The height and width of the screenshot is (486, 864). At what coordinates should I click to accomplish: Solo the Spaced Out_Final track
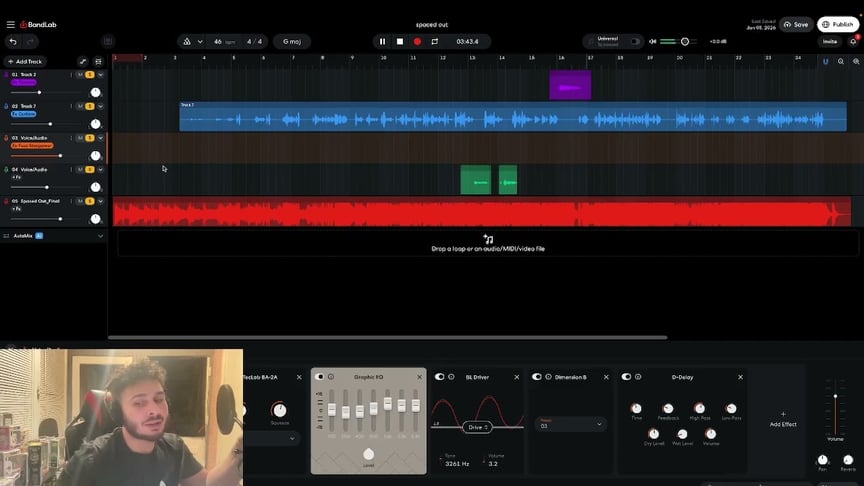tap(90, 201)
